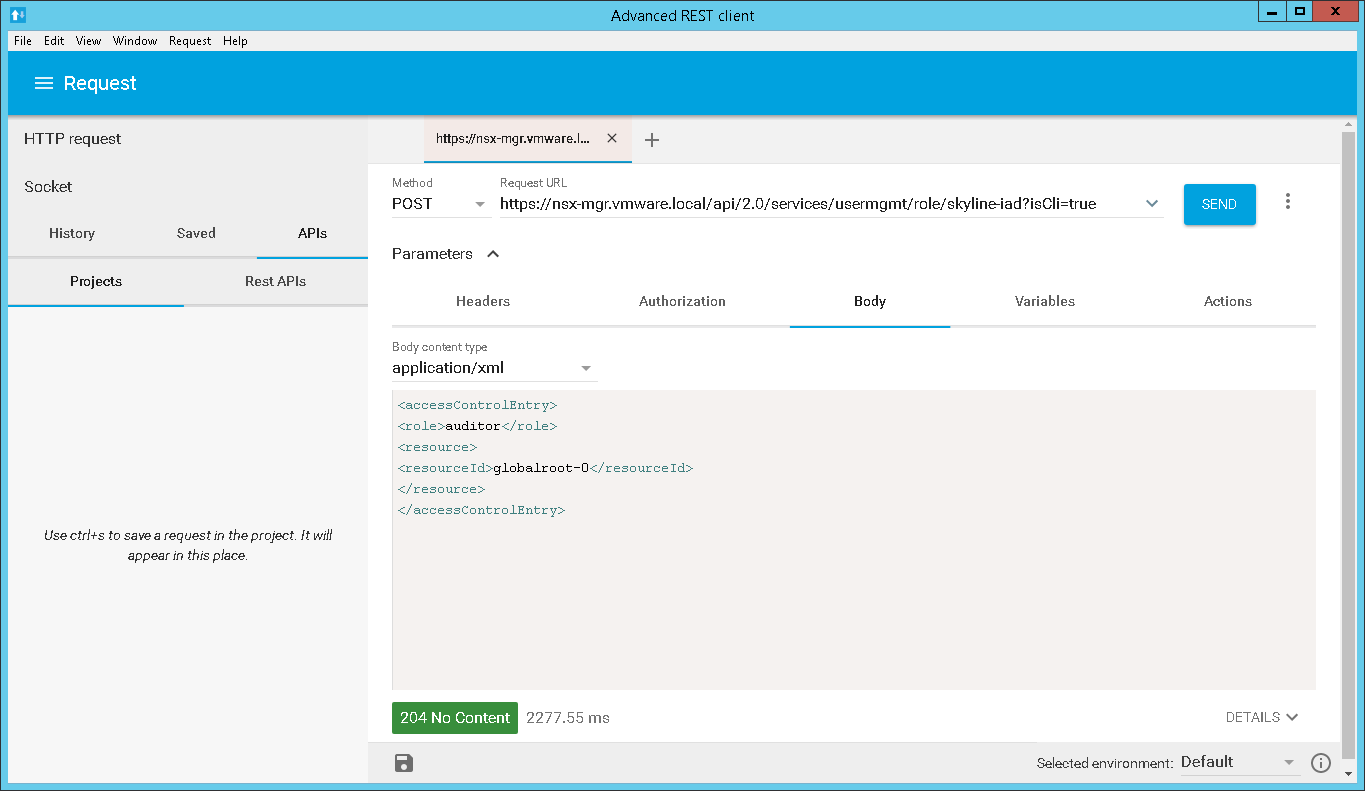Image resolution: width=1365 pixels, height=791 pixels.
Task: Switch to Rest APIs sub-tab
Action: click(276, 281)
